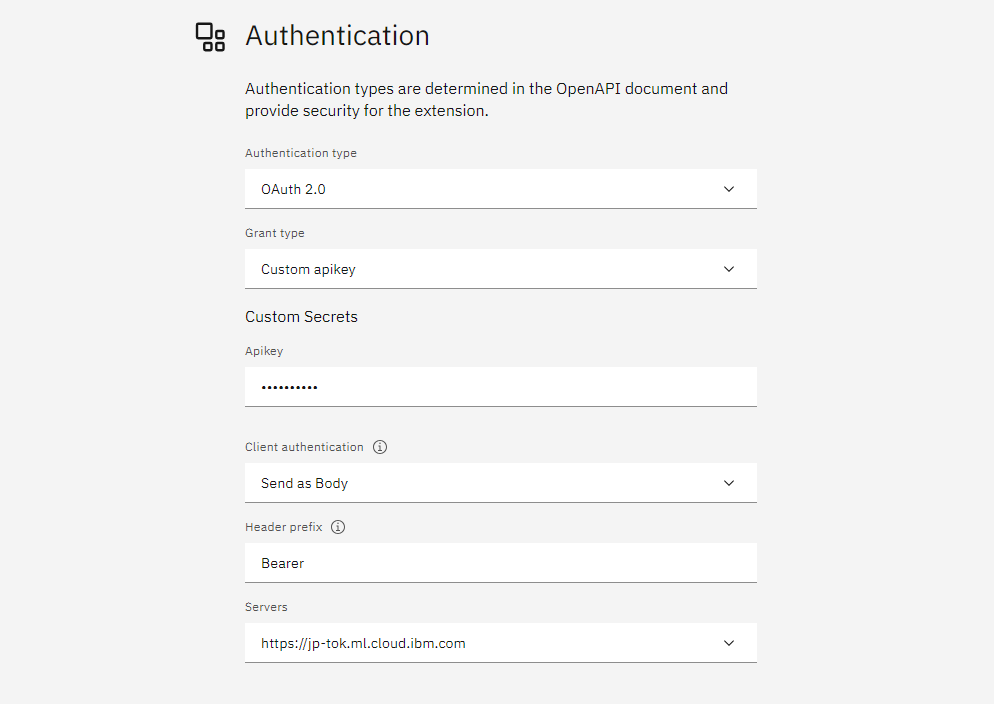Open the OAuth 2.0 authentication type dropdown
Screen dimensions: 994x704
pyautogui.click(x=500, y=189)
